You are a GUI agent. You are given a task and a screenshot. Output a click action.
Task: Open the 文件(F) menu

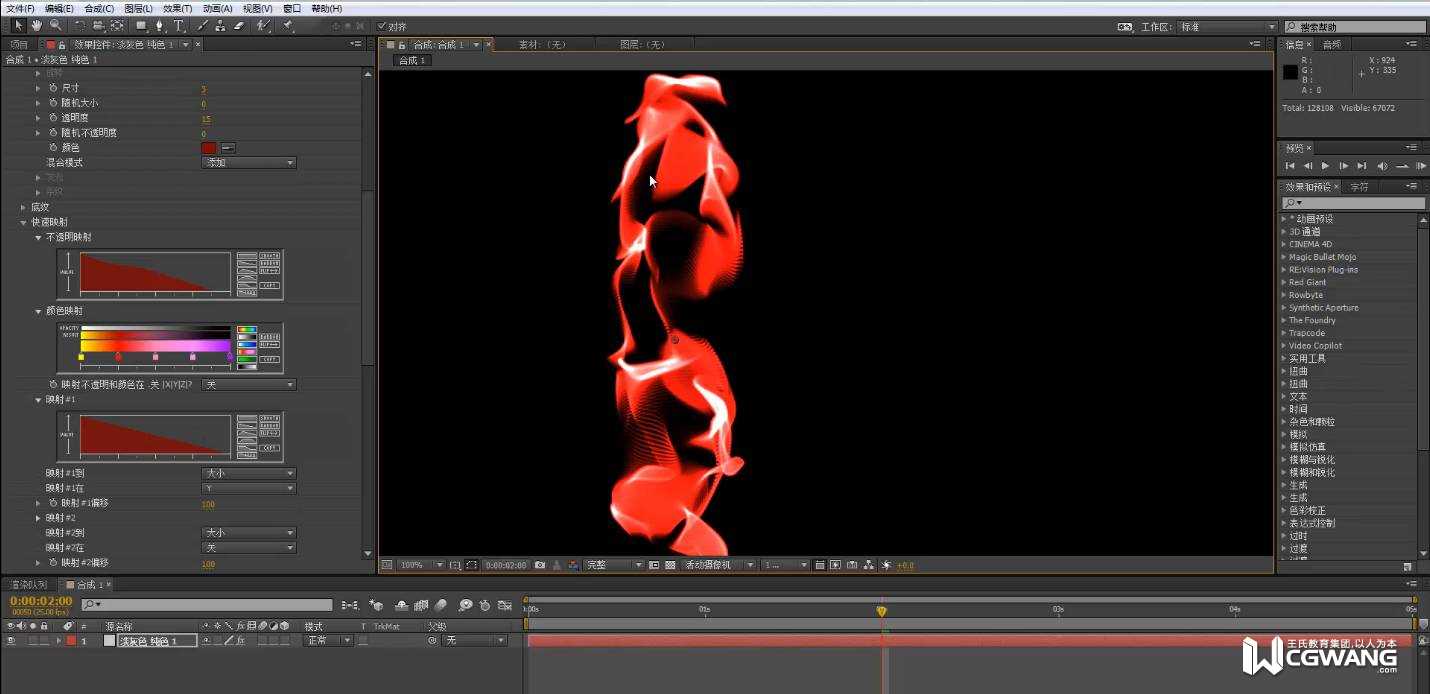[x=20, y=8]
